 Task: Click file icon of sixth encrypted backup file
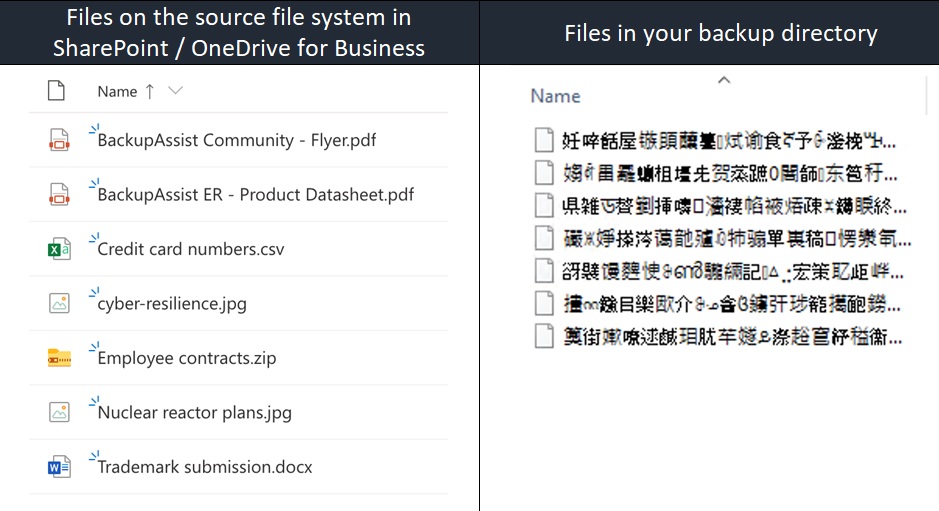pos(544,303)
